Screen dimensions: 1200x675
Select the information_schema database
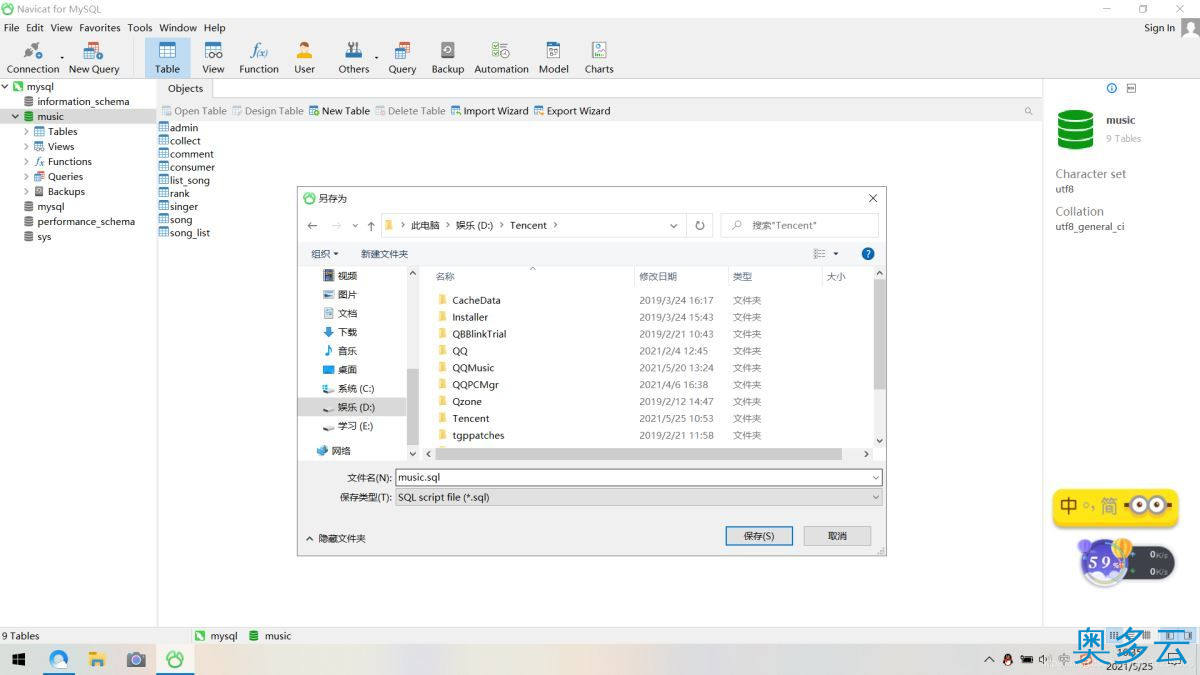click(83, 102)
